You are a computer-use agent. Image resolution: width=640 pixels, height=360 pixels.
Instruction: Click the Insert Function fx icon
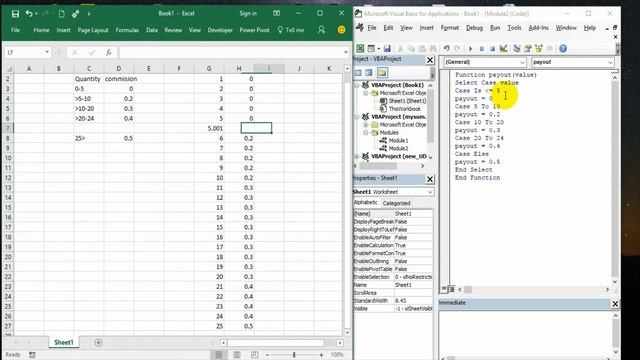click(x=109, y=52)
